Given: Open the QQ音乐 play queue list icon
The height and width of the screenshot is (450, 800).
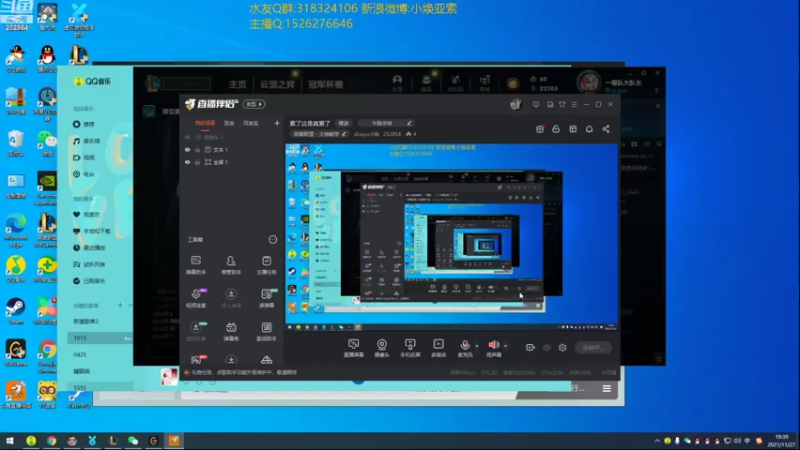Looking at the screenshot, I should coord(607,389).
